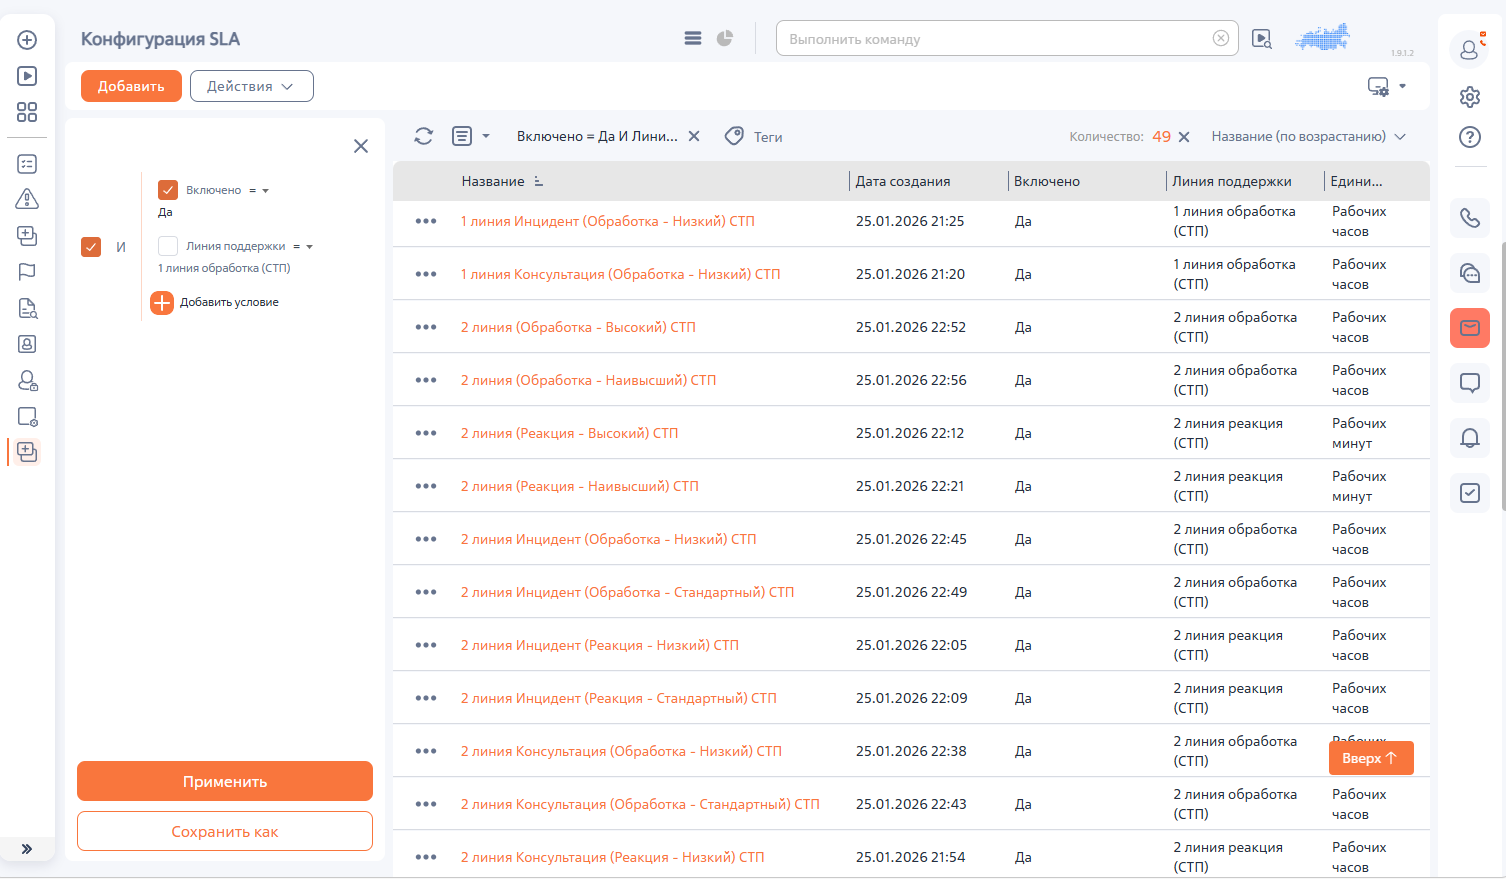Switch to pie chart view icon
This screenshot has width=1506, height=881.
(725, 38)
